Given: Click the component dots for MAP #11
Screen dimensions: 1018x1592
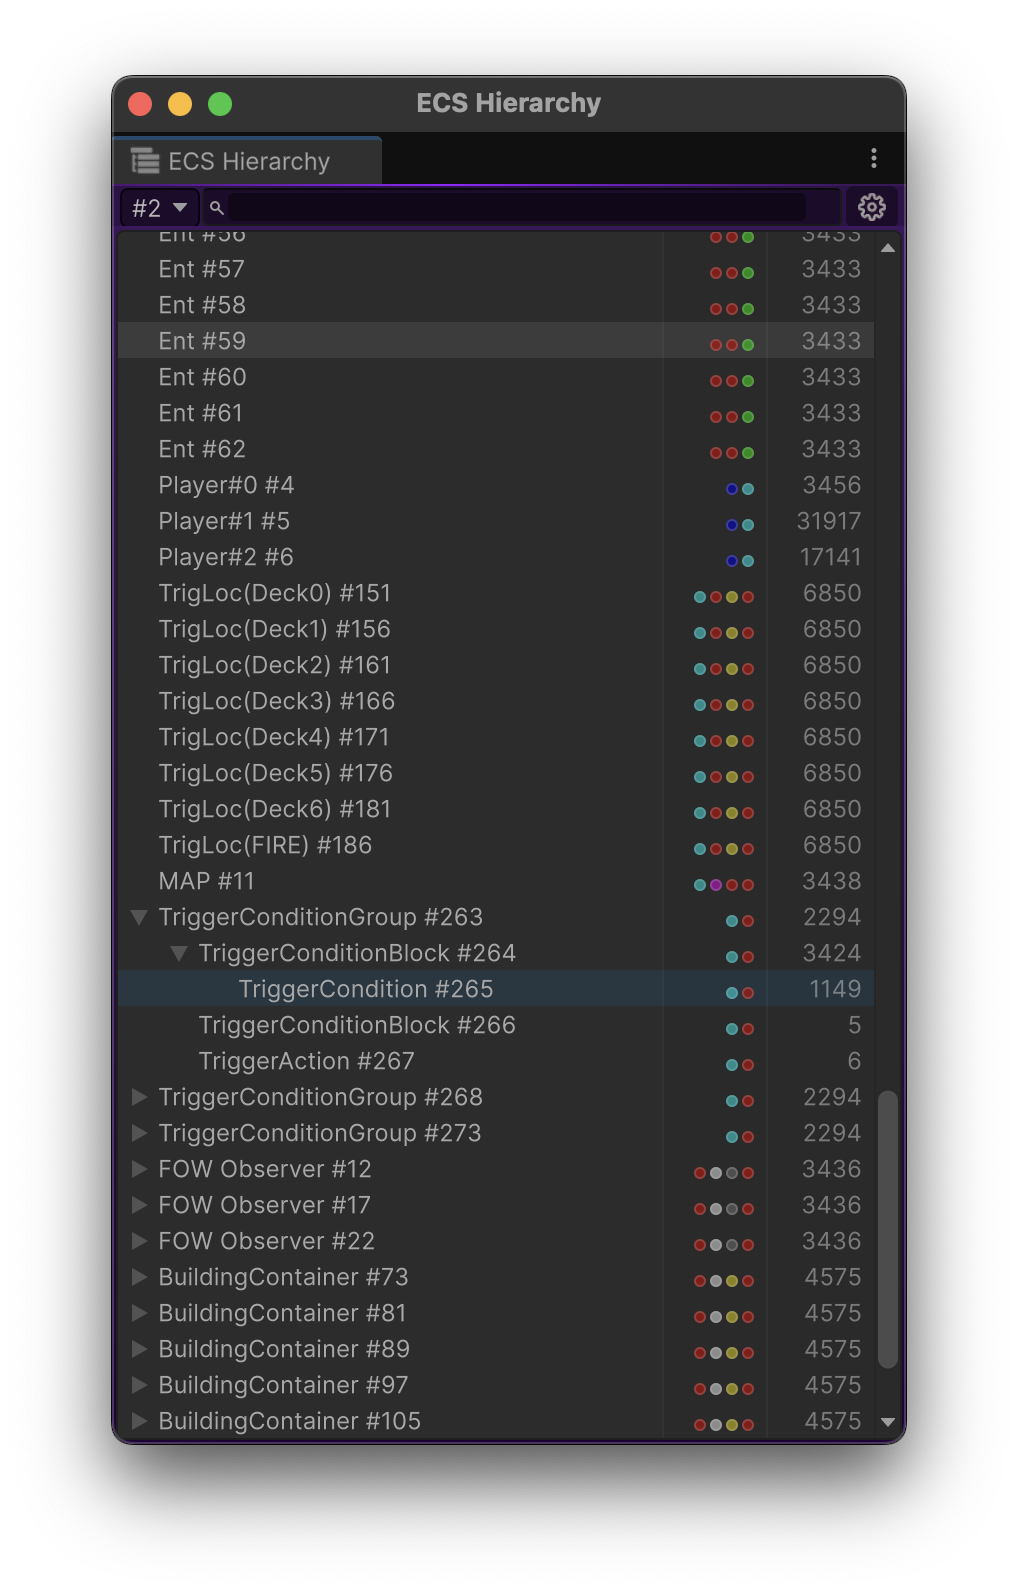Looking at the screenshot, I should [x=724, y=885].
